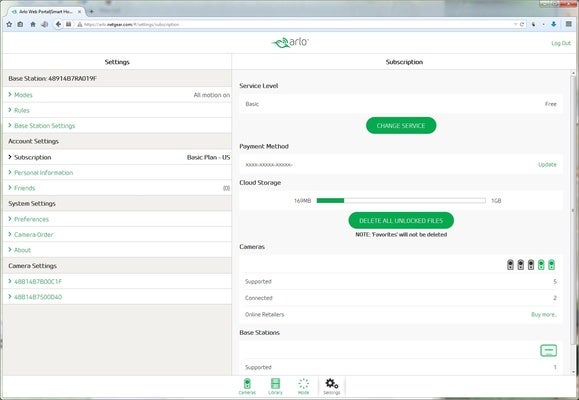Screen dimensions: 579x400
Task: Open a new browser tab with plus
Action: (x=92, y=11)
